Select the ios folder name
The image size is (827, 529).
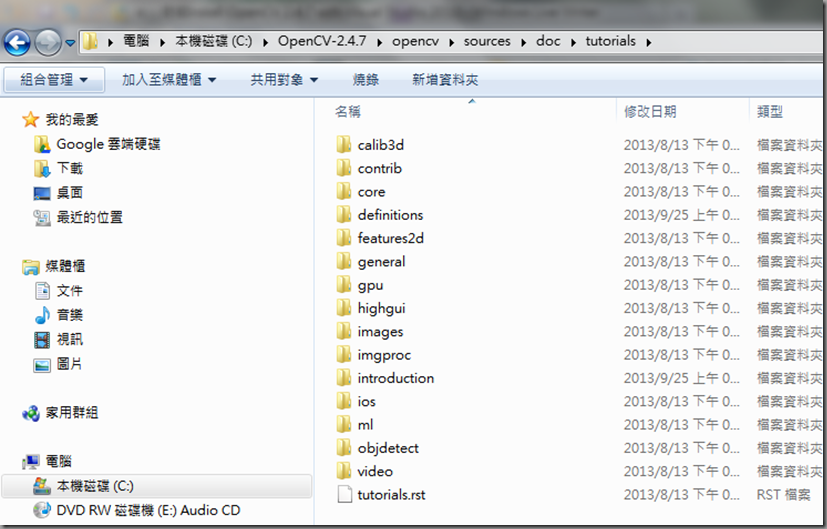tap(367, 401)
